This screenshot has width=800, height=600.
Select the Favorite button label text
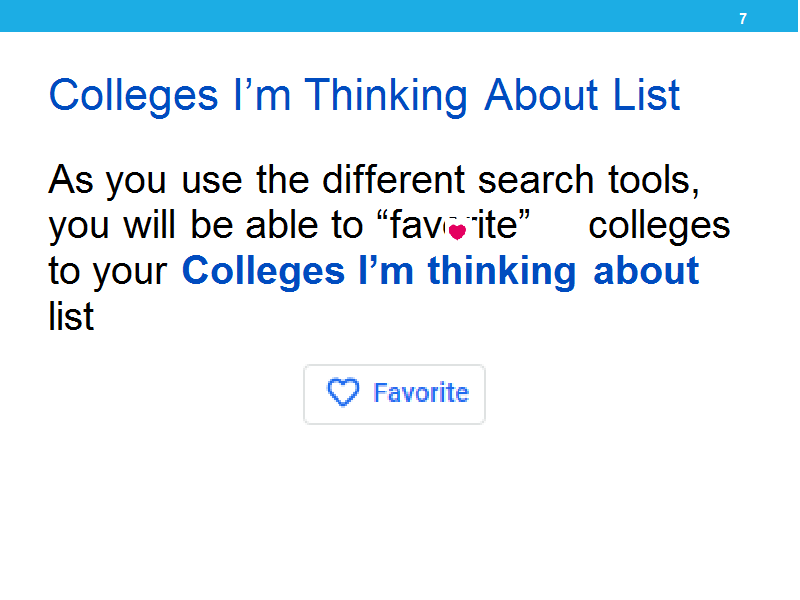tap(421, 393)
